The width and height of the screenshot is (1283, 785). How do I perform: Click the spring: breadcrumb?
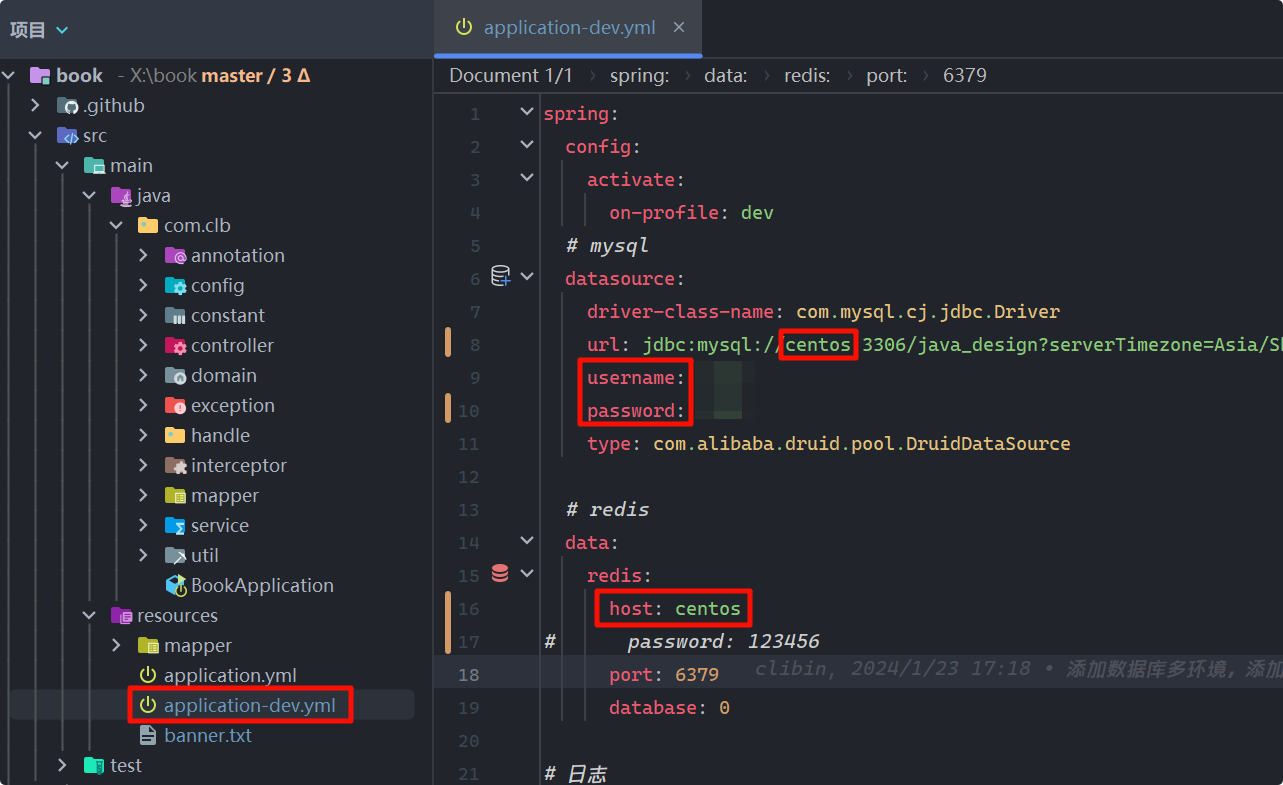click(640, 75)
